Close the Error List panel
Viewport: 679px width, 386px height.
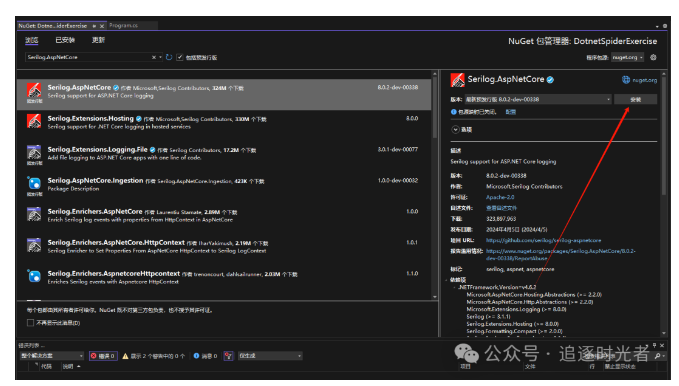pyautogui.click(x=662, y=345)
